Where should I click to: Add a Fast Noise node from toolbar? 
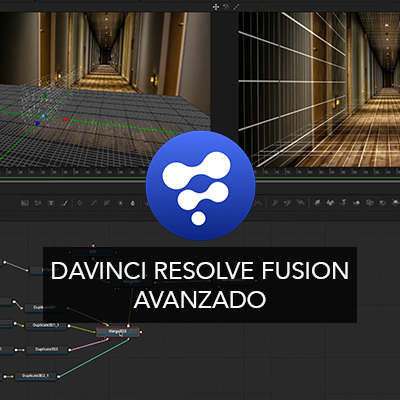tap(38, 203)
